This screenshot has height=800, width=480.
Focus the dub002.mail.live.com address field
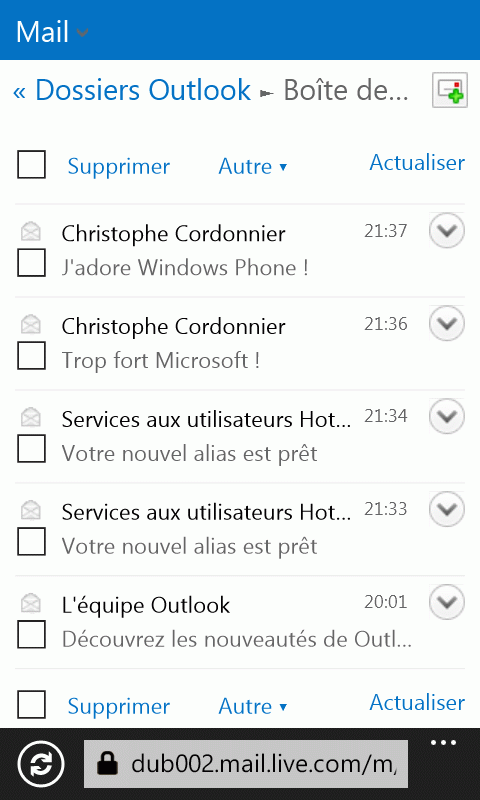pos(246,764)
